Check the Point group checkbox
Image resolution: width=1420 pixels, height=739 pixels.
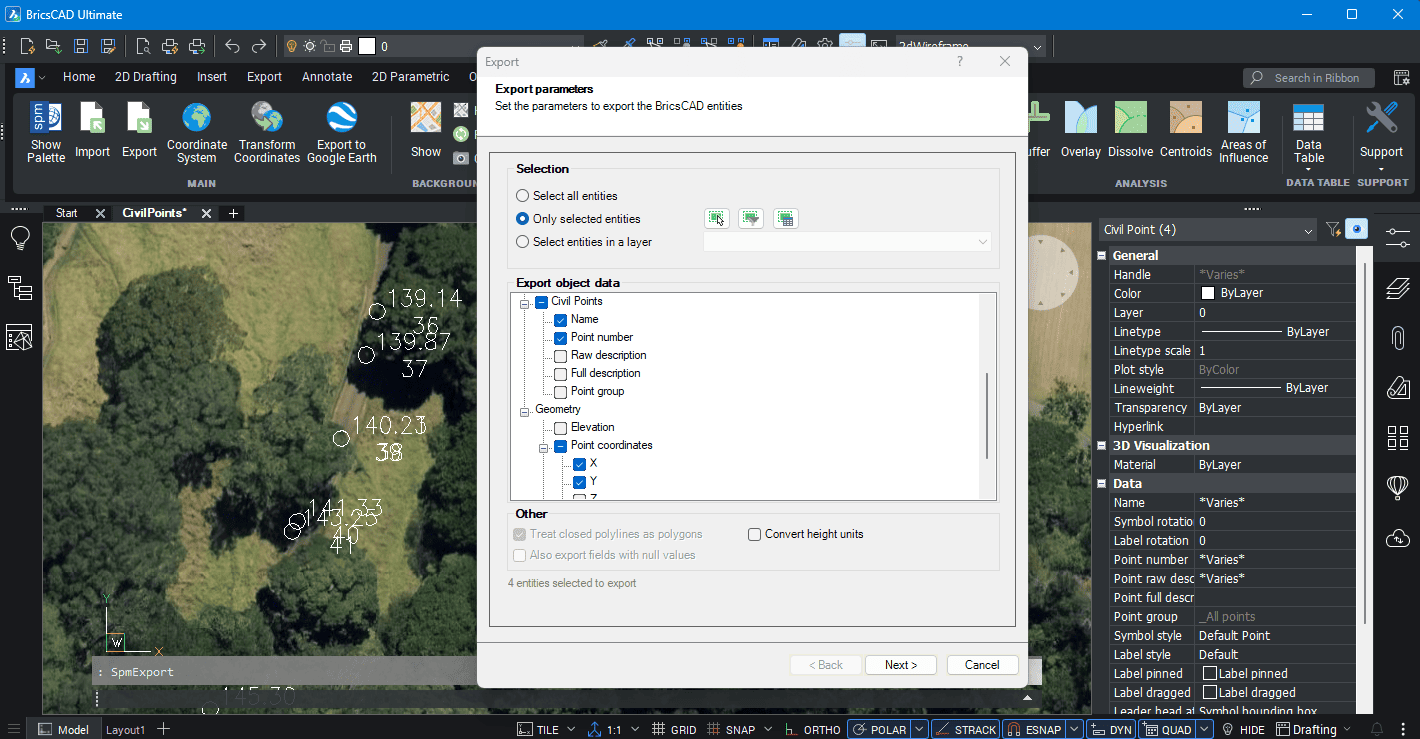pos(561,392)
